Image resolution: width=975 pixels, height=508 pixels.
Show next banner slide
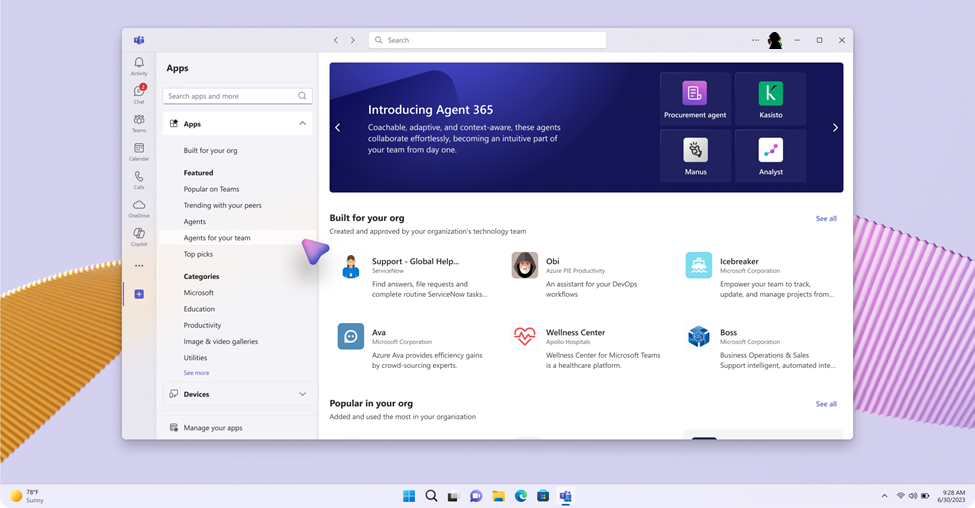coord(835,127)
